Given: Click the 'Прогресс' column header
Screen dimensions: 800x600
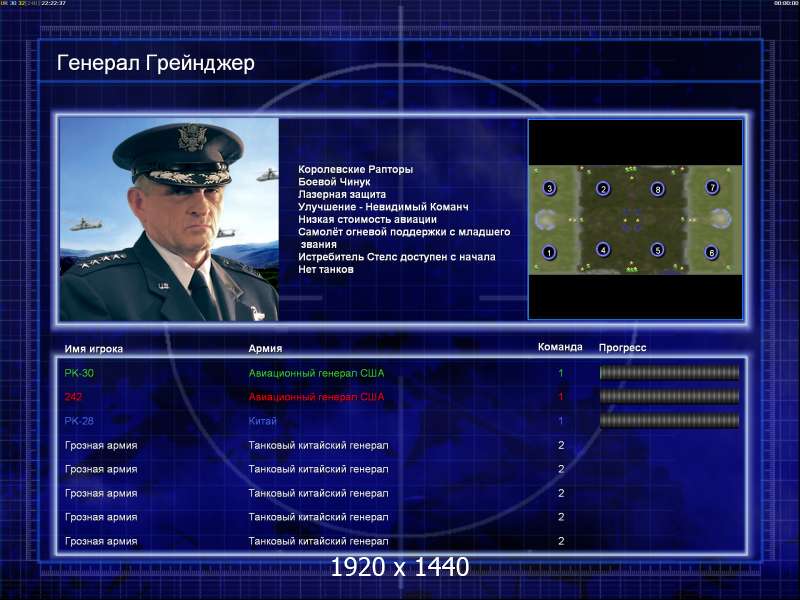Looking at the screenshot, I should [x=622, y=347].
